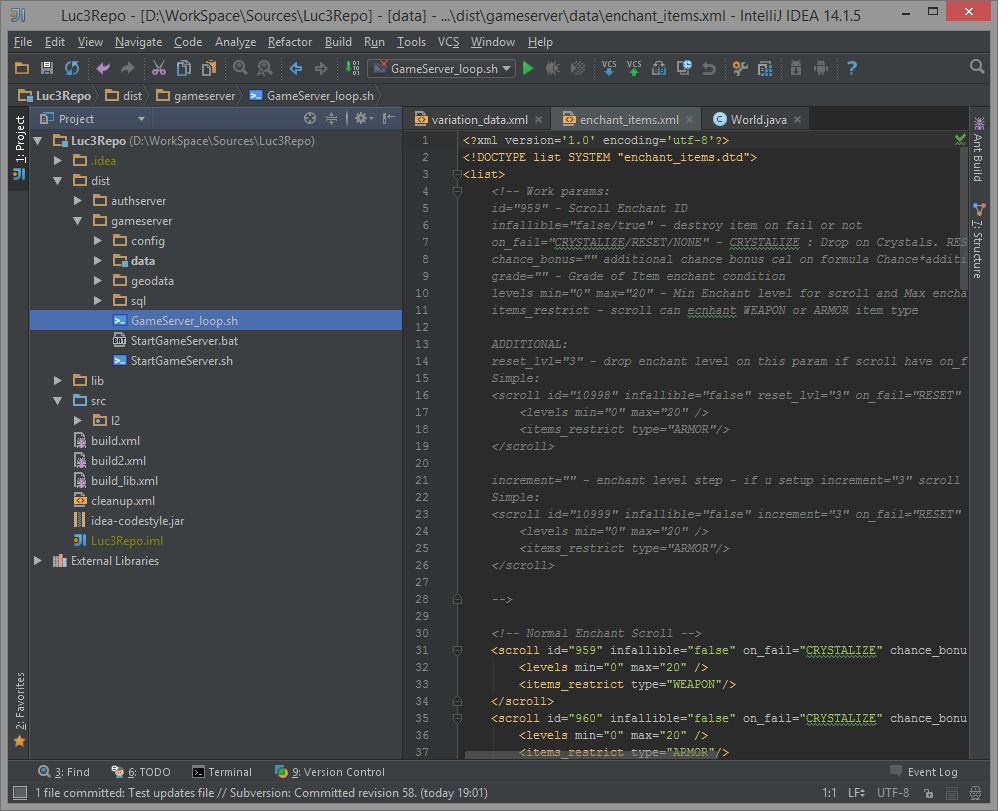Click the Cut scissors icon
Viewport: 1008px width, 811px height.
click(x=159, y=68)
